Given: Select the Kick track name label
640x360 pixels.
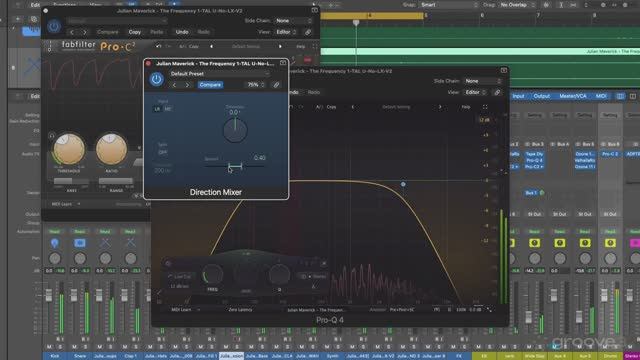Looking at the screenshot, I should [54, 356].
